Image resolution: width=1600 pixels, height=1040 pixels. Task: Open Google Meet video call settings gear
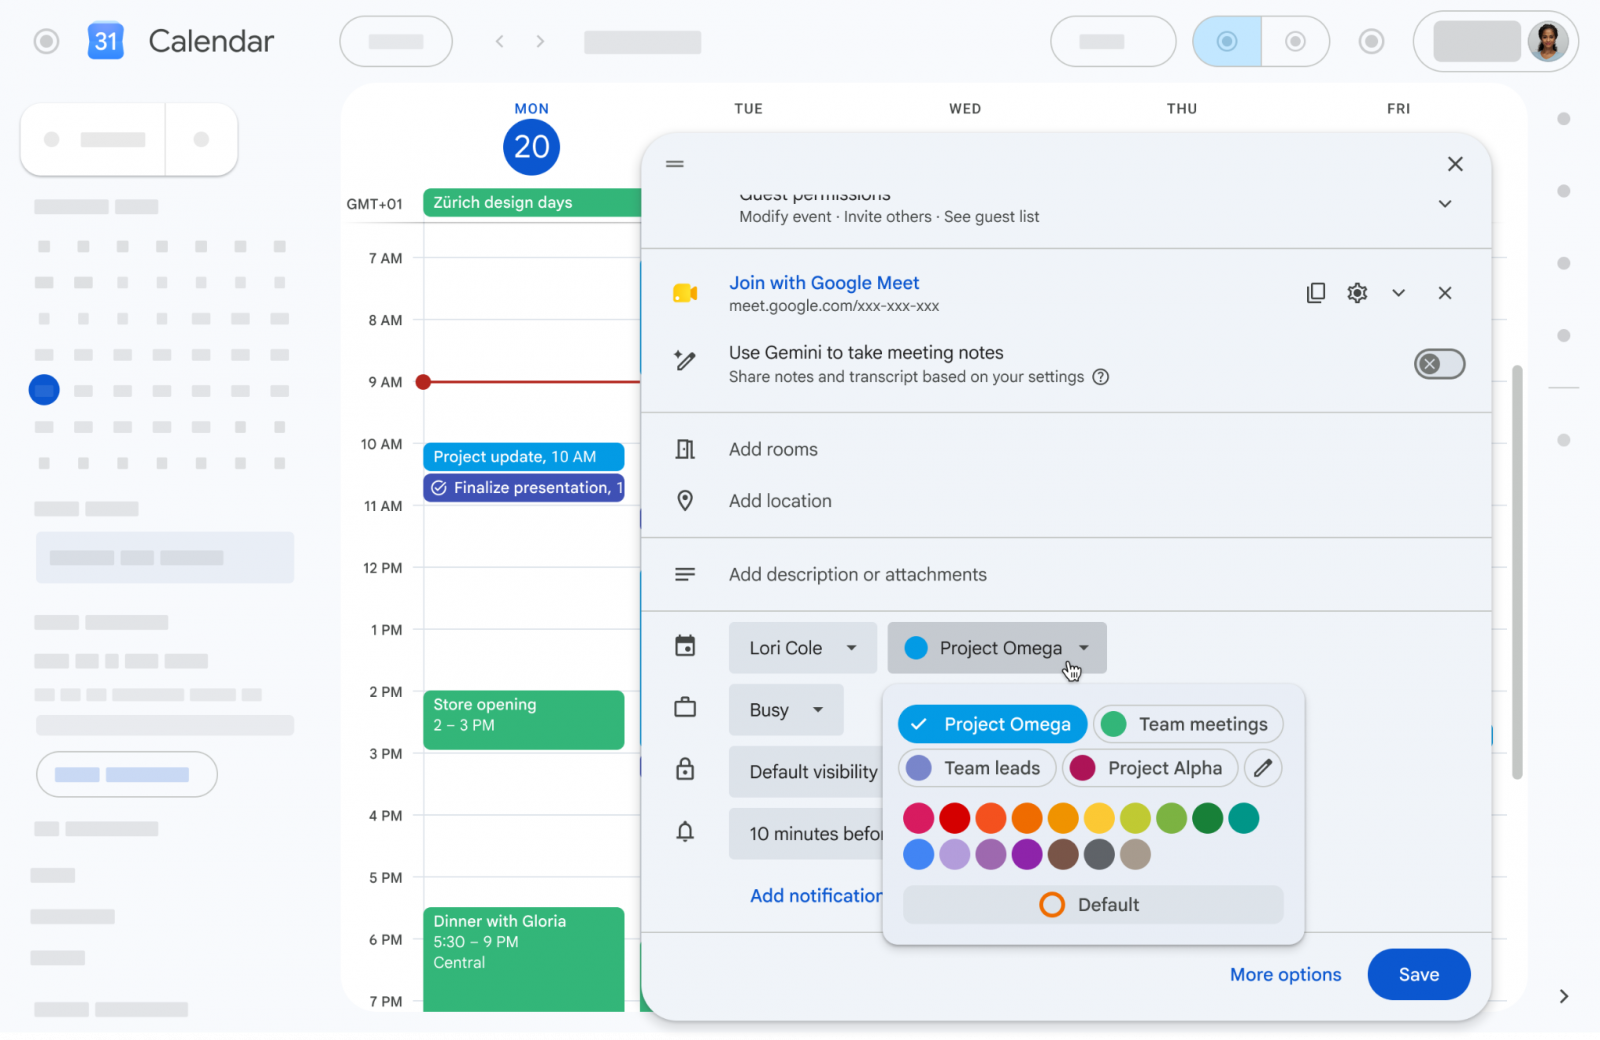1357,293
